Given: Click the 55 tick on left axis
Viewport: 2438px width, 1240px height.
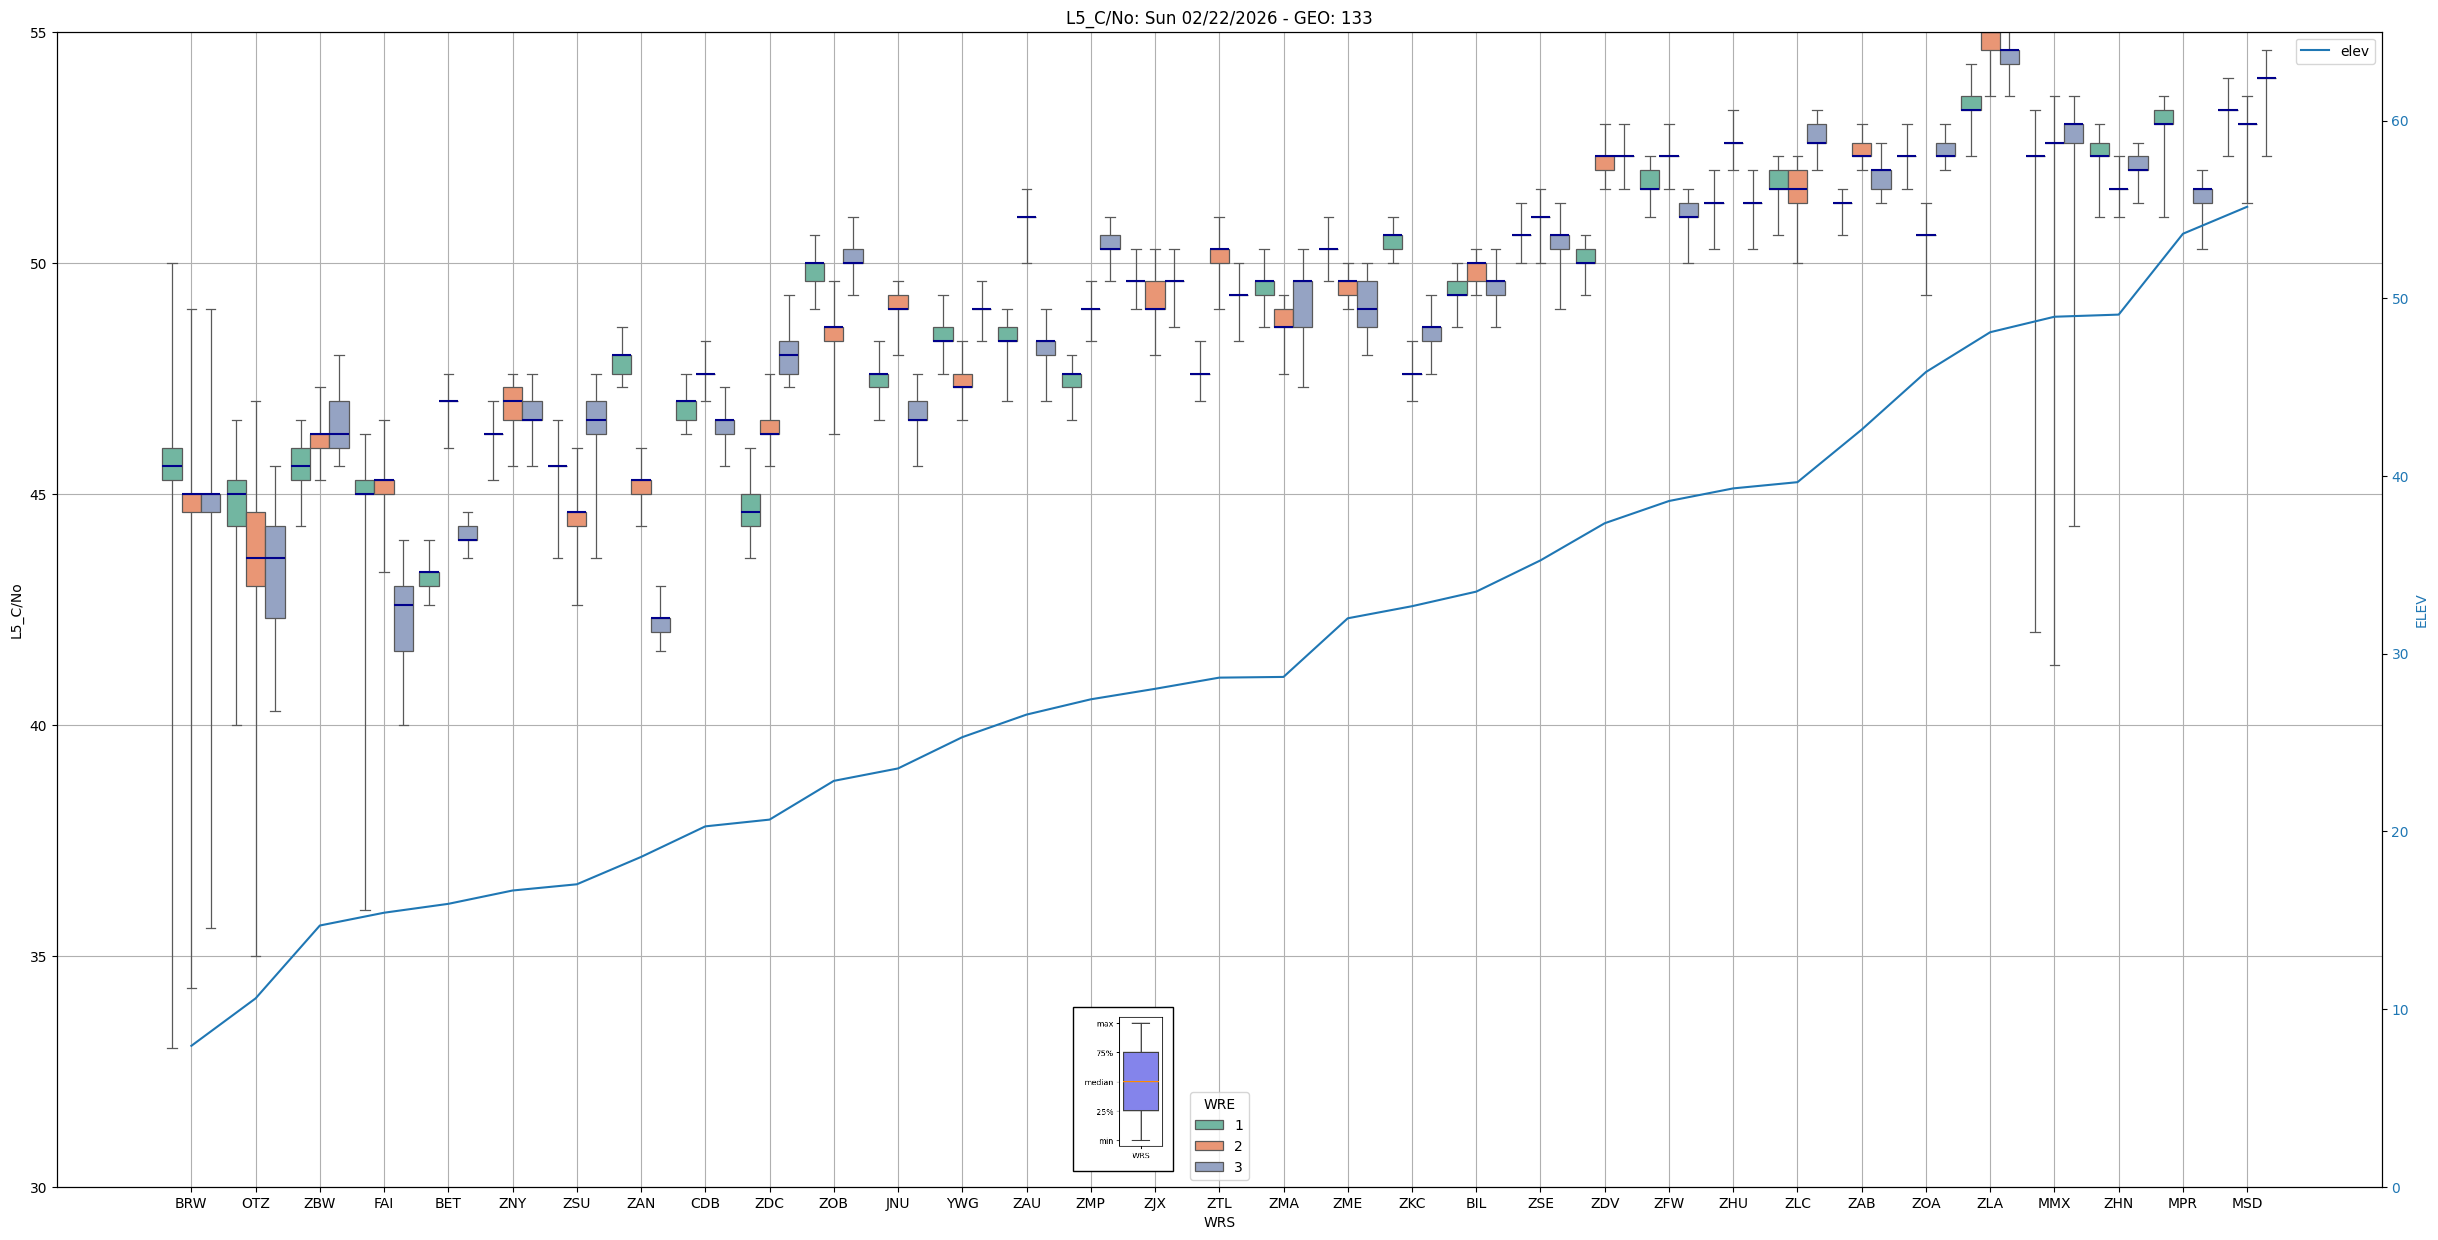Looking at the screenshot, I should click(x=40, y=33).
